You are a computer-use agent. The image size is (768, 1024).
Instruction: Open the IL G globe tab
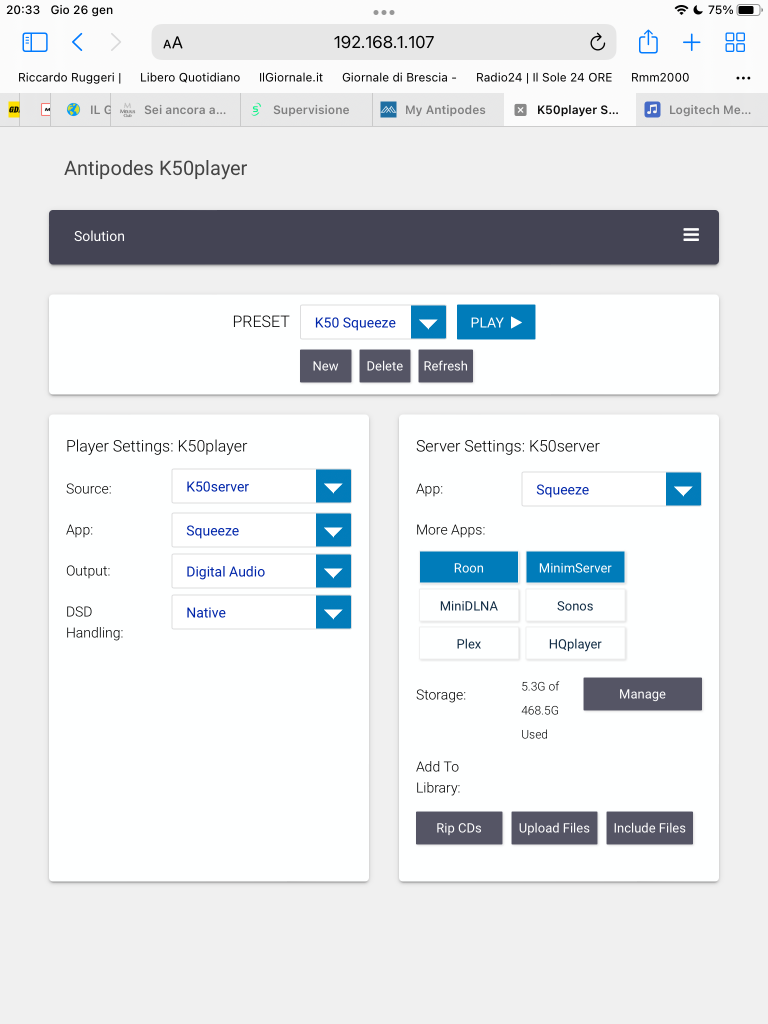click(81, 110)
